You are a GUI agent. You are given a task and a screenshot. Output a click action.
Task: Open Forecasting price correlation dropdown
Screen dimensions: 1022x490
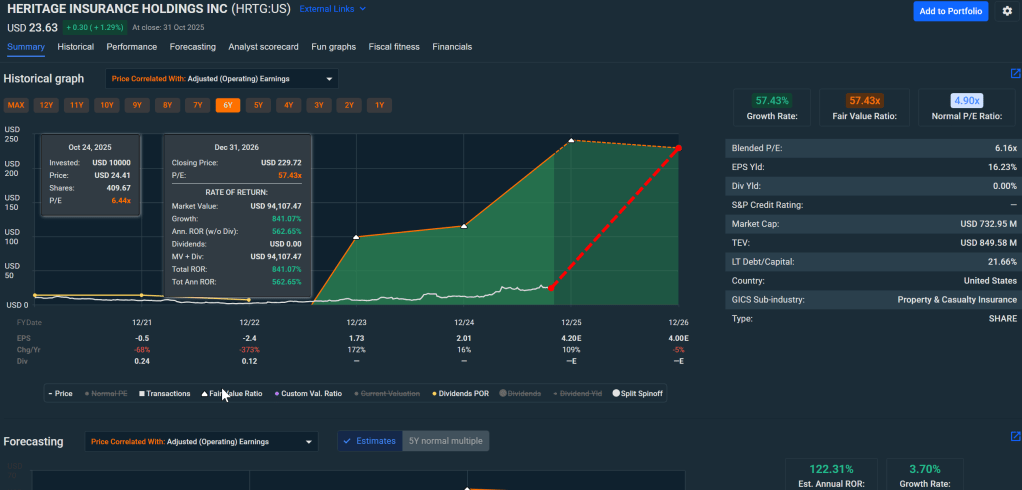coord(201,441)
